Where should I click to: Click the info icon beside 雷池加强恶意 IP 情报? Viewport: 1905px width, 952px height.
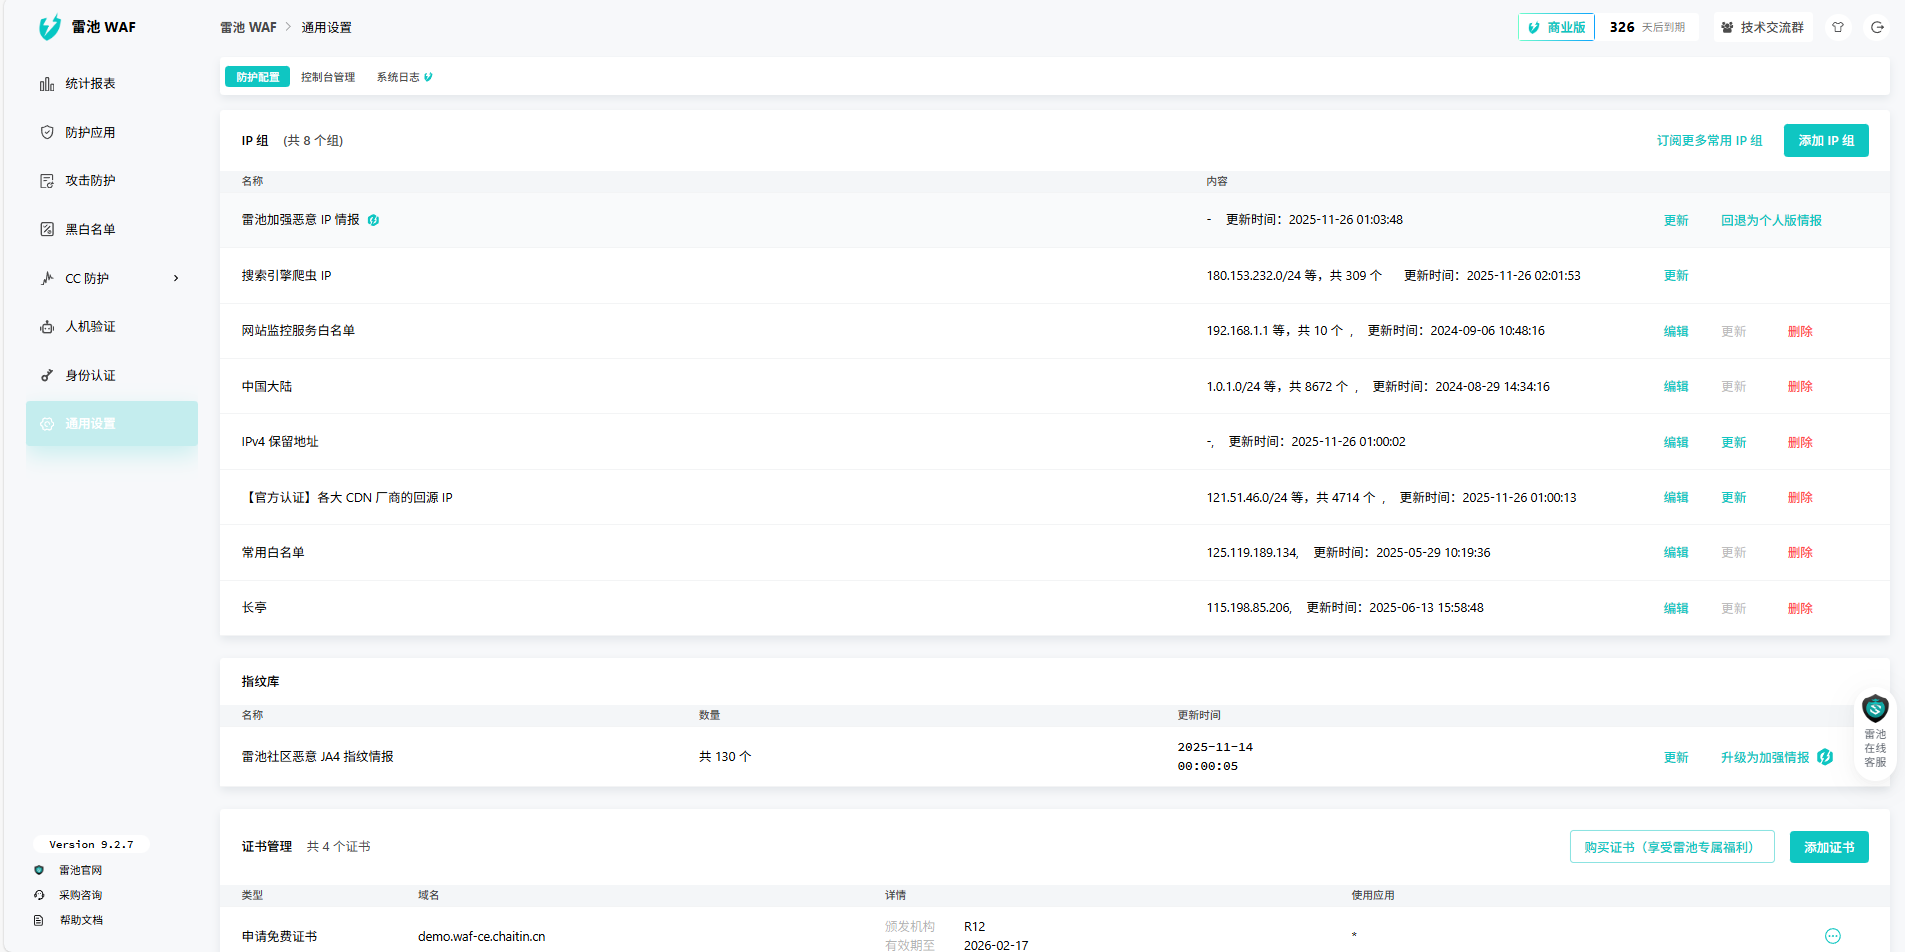coord(373,220)
